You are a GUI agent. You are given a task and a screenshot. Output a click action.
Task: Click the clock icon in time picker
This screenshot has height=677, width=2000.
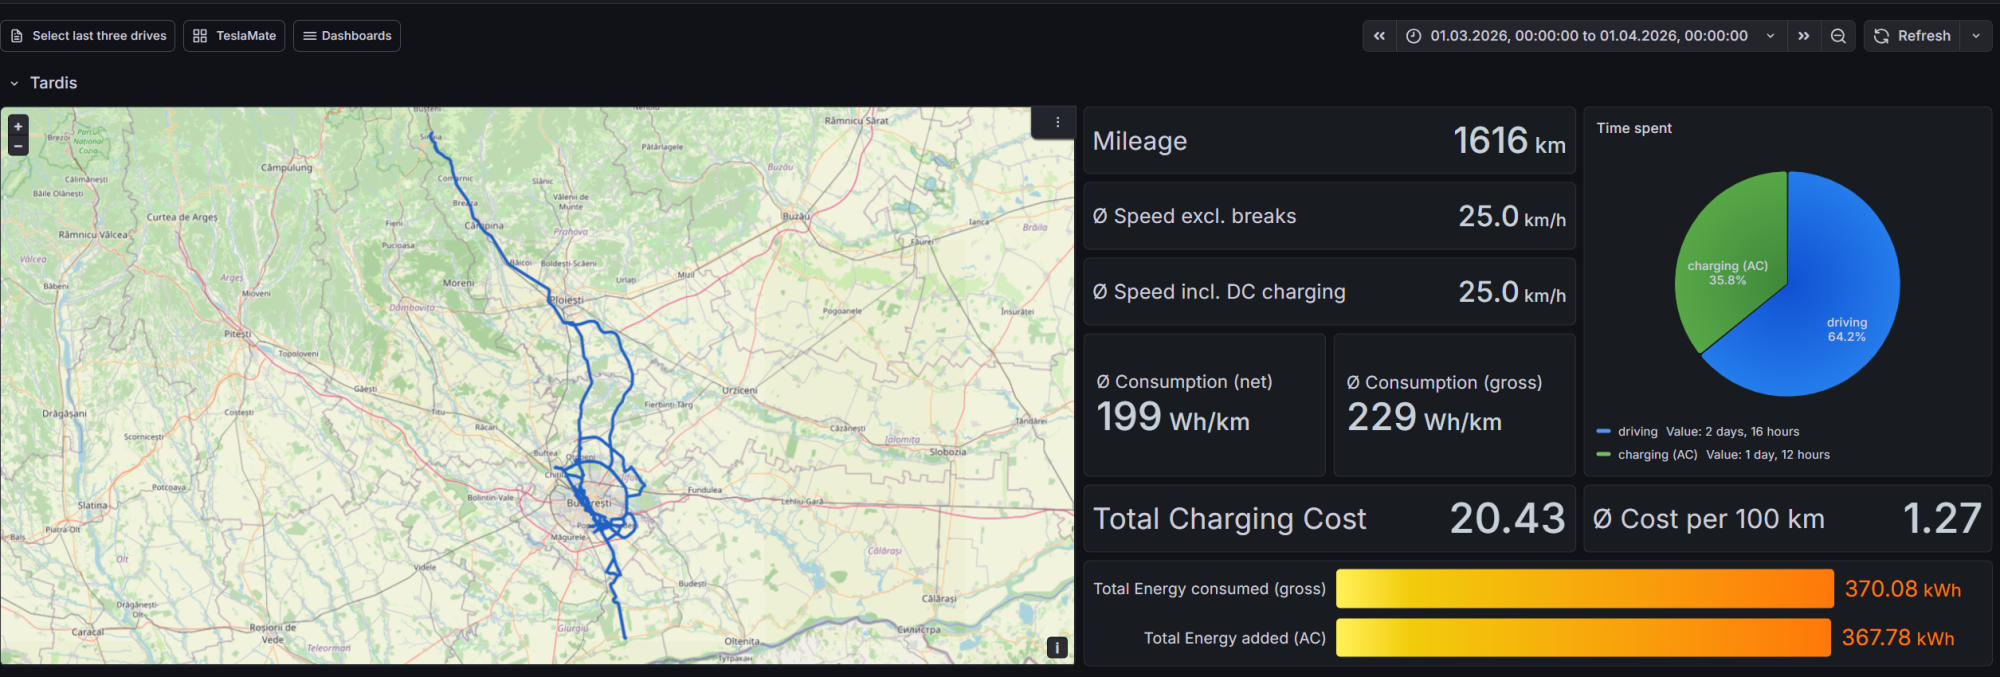coord(1413,36)
